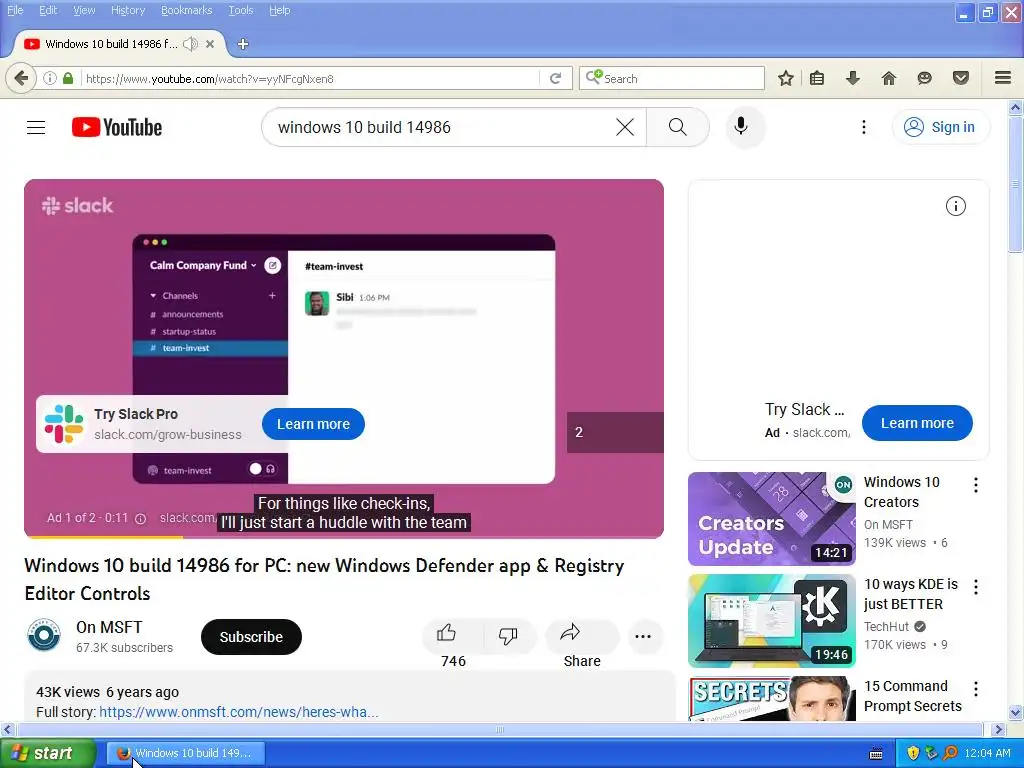Click Learn more on video ad overlay
The height and width of the screenshot is (768, 1024).
[x=313, y=424]
